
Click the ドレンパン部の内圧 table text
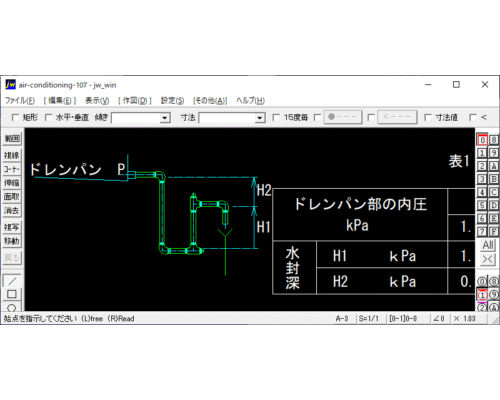pyautogui.click(x=360, y=204)
